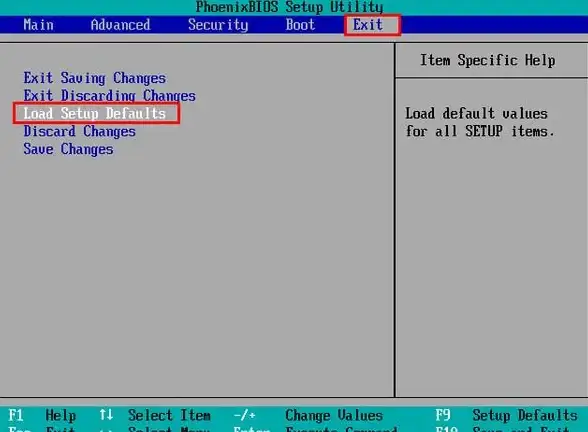Click the up/down arrows icon in footer
The height and width of the screenshot is (432, 588).
106,415
